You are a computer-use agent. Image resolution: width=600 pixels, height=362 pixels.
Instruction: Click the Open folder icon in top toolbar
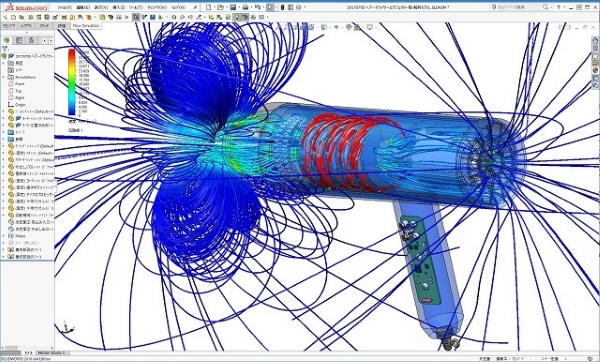pos(220,7)
